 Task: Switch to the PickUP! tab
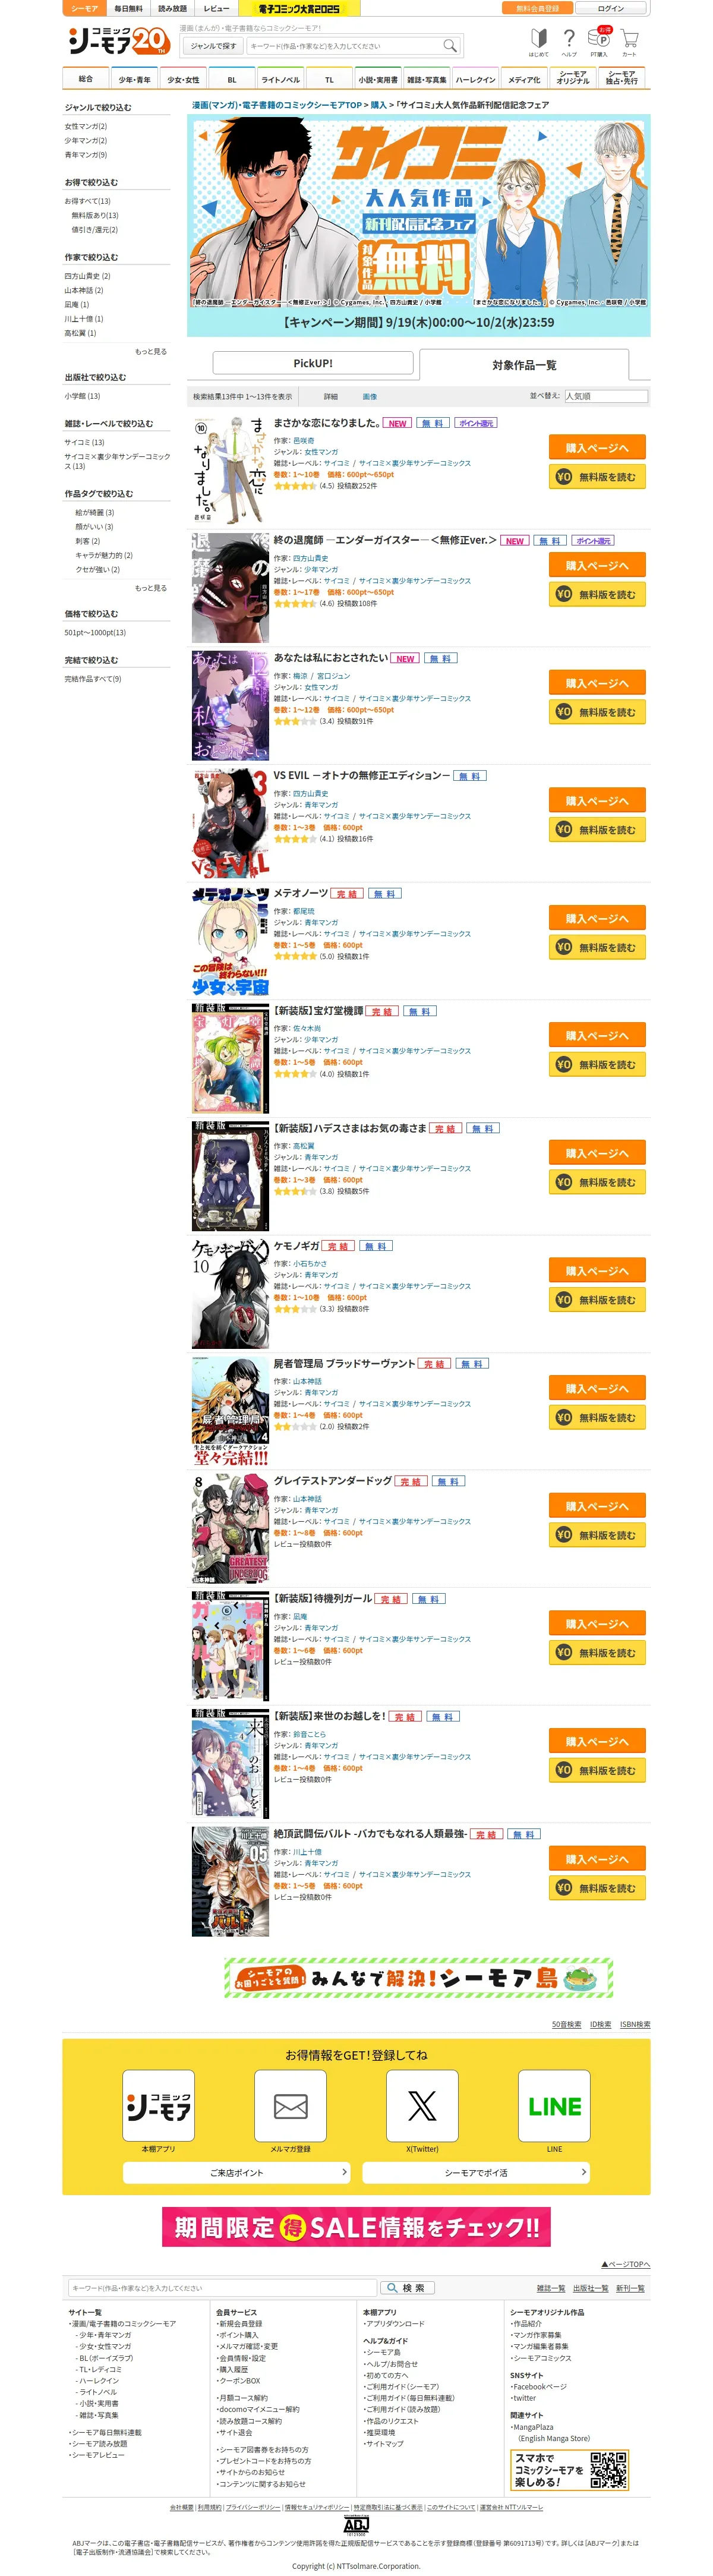point(313,363)
